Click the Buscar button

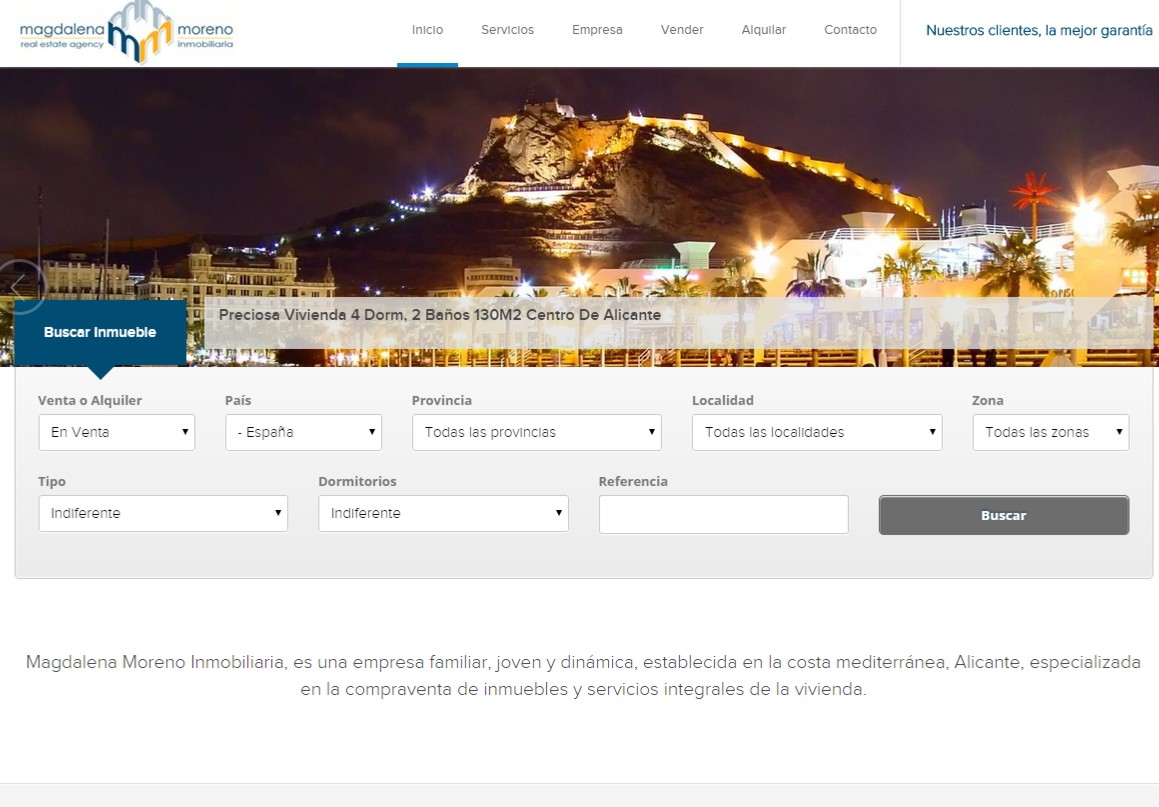tap(1004, 515)
